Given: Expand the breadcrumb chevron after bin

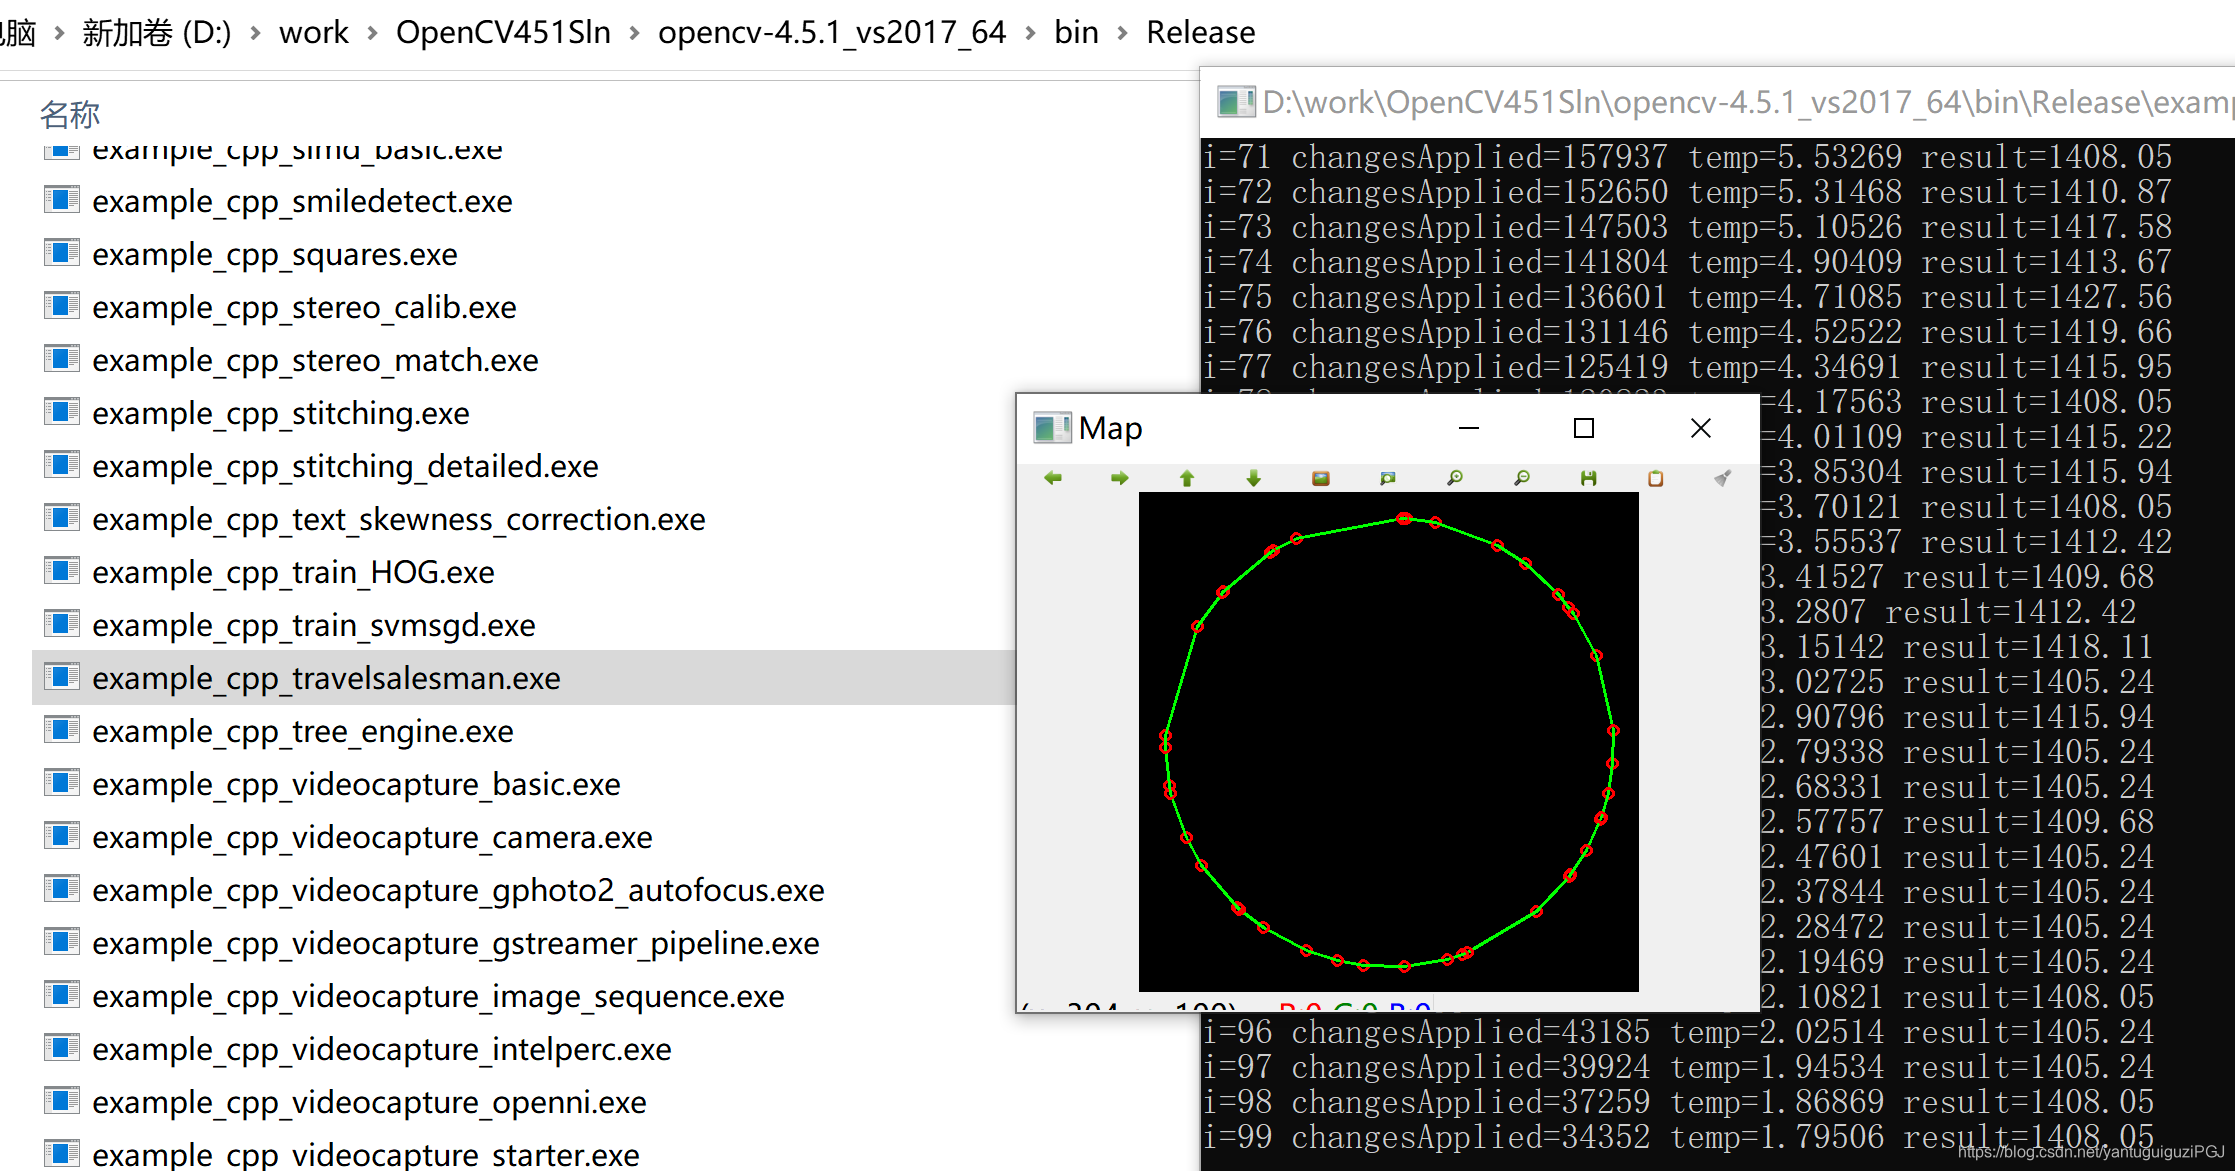Looking at the screenshot, I should point(1120,32).
